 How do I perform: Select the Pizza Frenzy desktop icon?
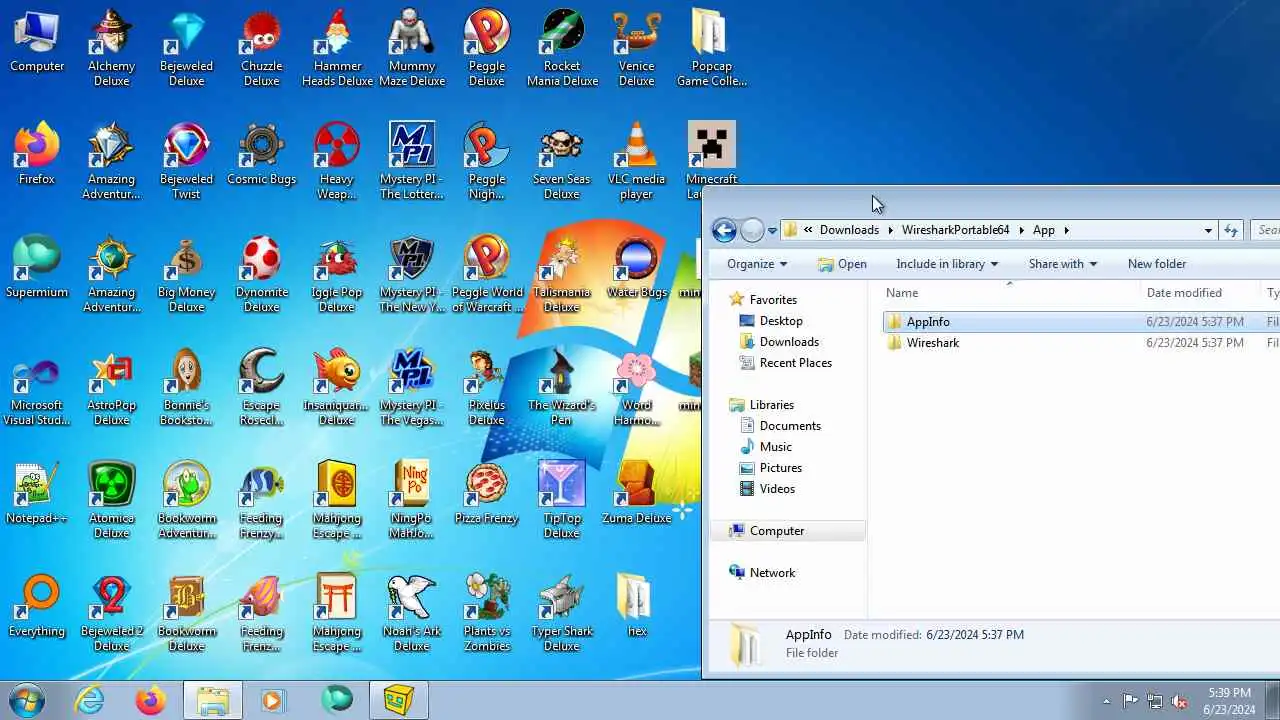(x=486, y=493)
